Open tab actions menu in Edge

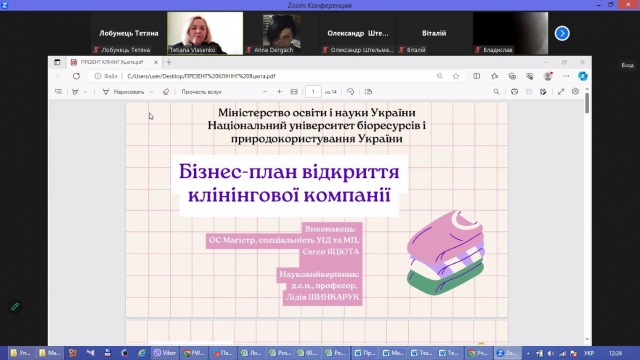coord(57,62)
